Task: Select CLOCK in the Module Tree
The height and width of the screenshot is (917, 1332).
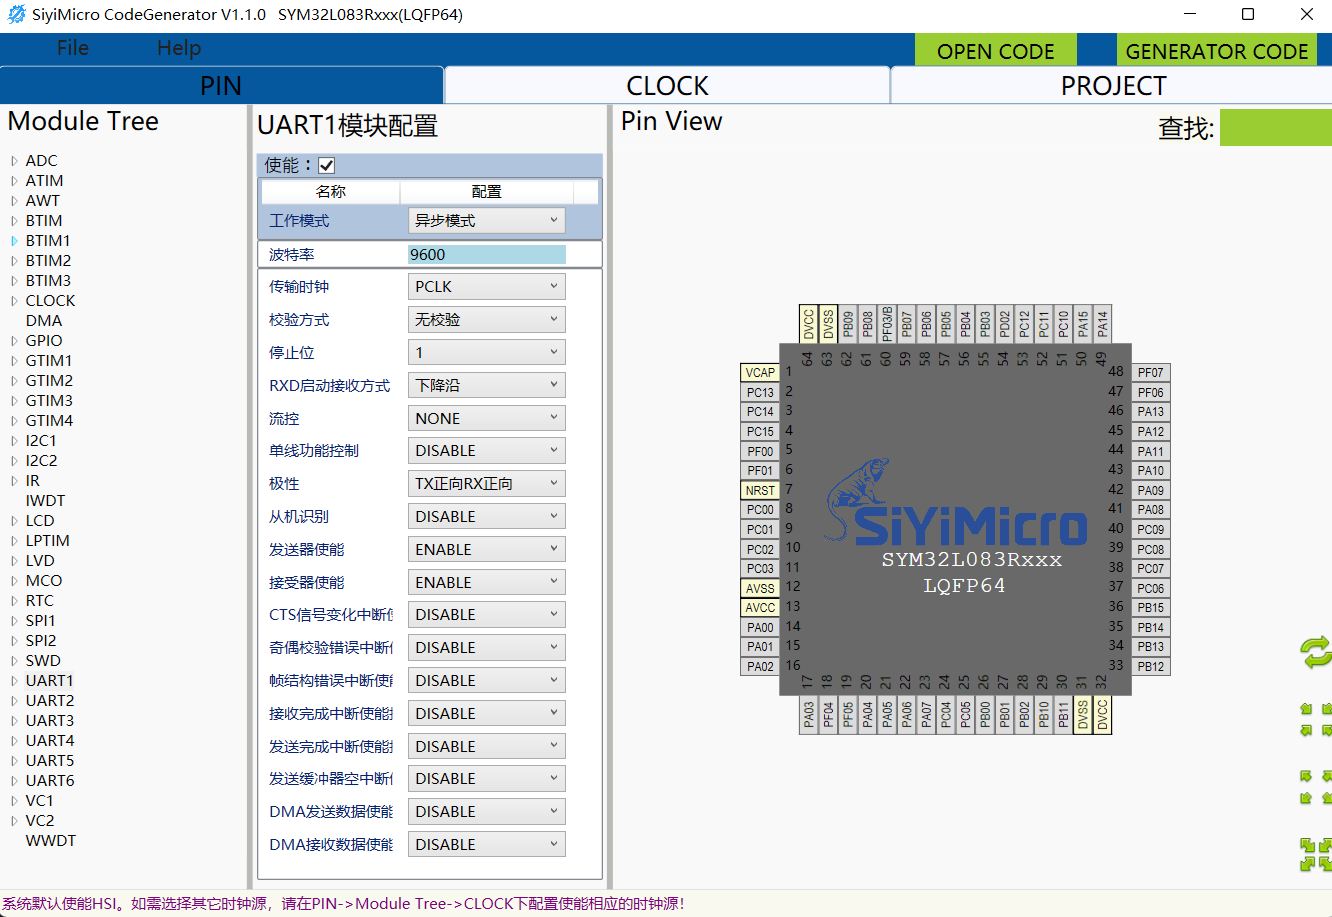Action: pyautogui.click(x=50, y=300)
